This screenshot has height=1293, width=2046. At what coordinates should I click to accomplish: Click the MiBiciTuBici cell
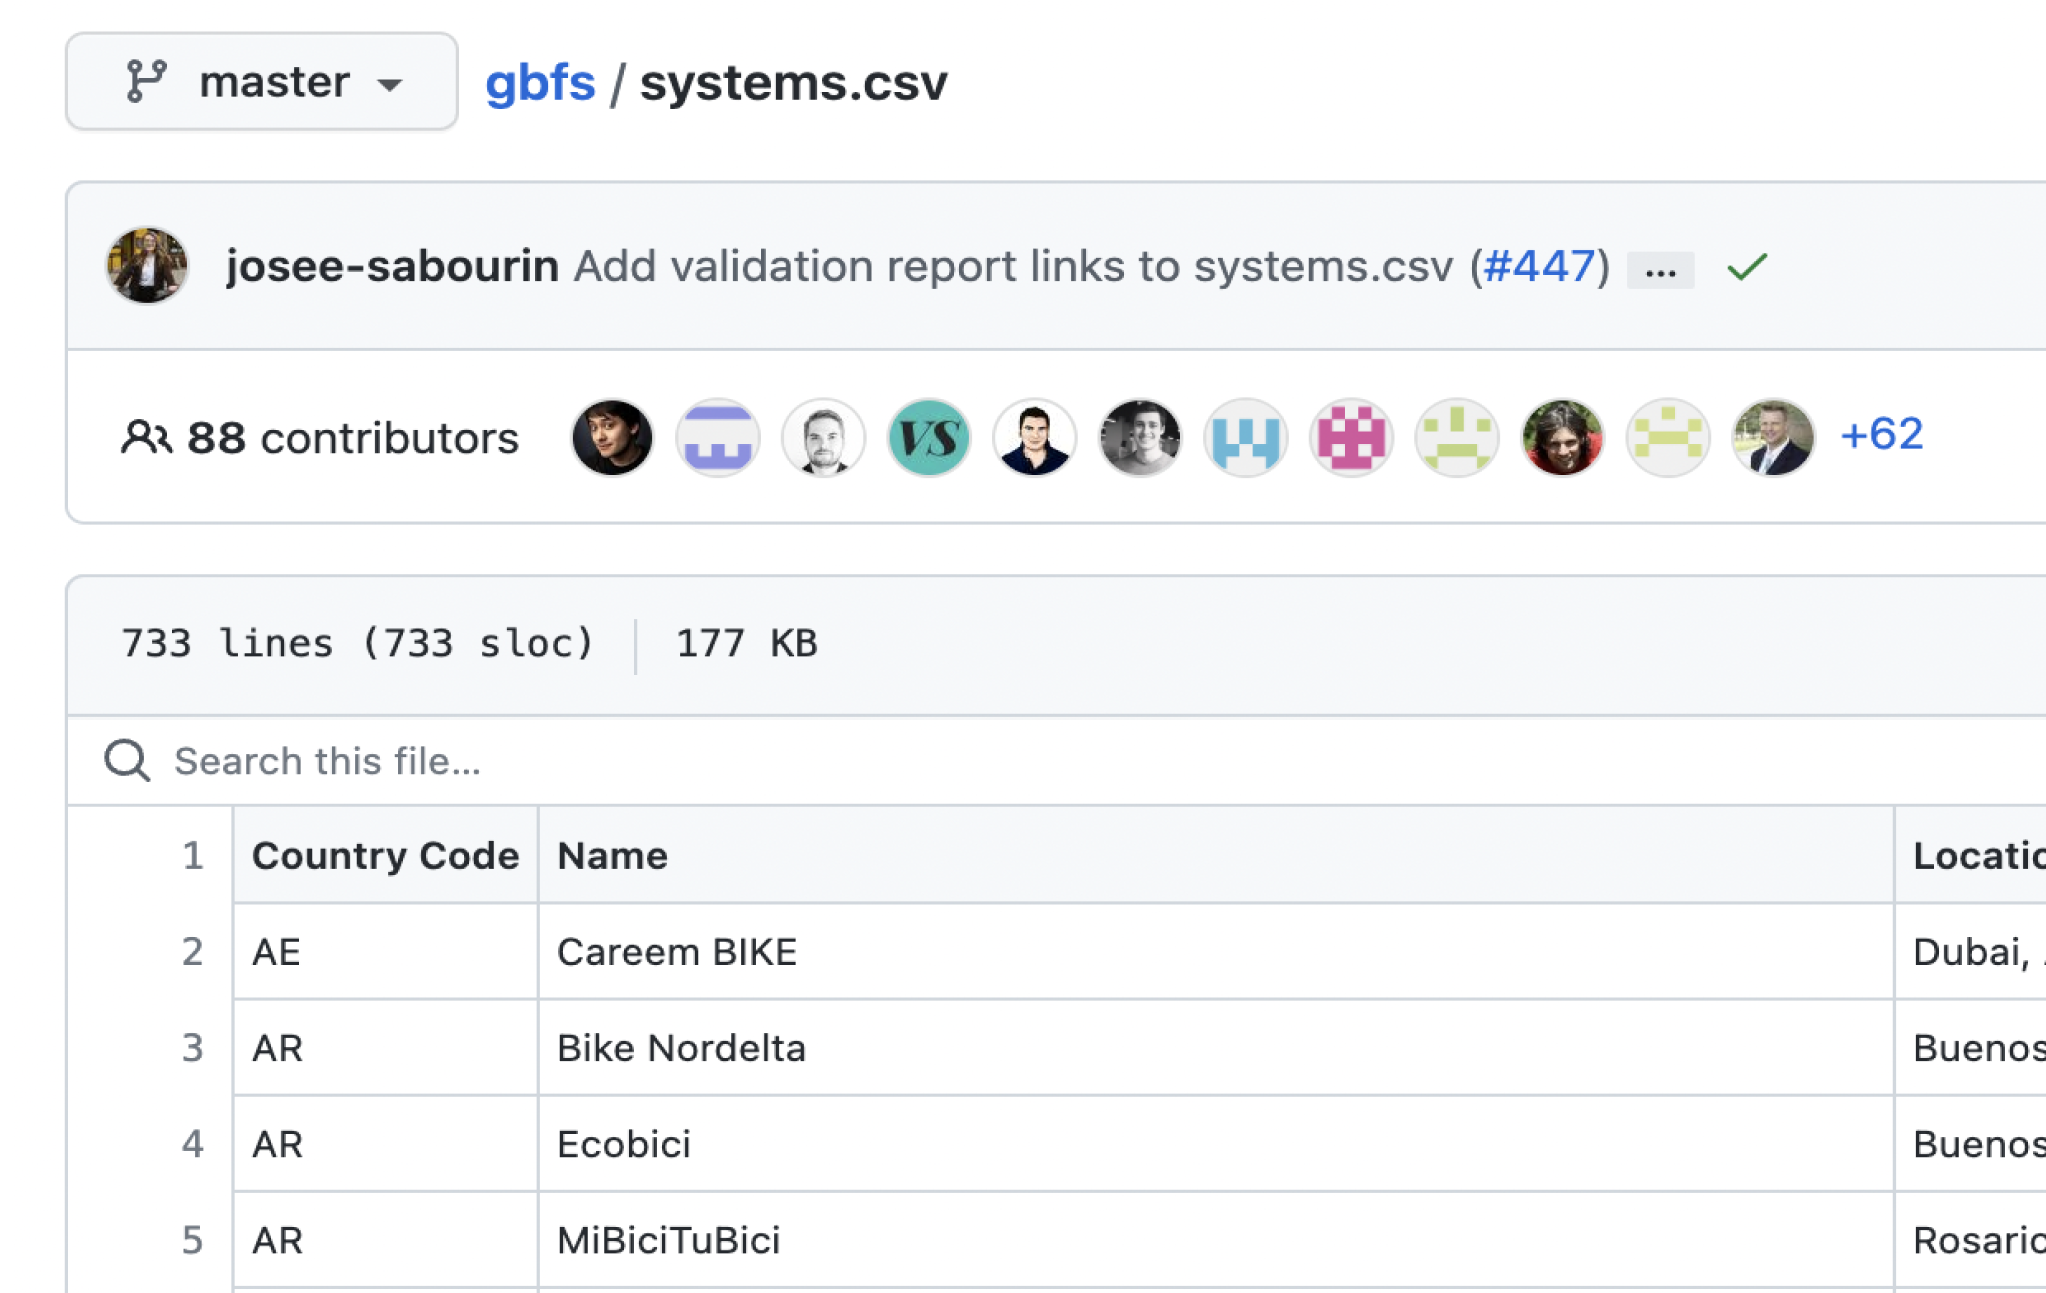(x=1216, y=1239)
